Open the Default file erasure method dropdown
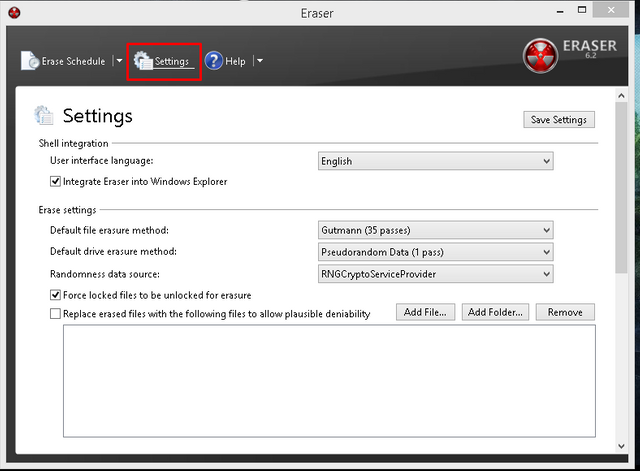This screenshot has width=640, height=471. coord(436,230)
